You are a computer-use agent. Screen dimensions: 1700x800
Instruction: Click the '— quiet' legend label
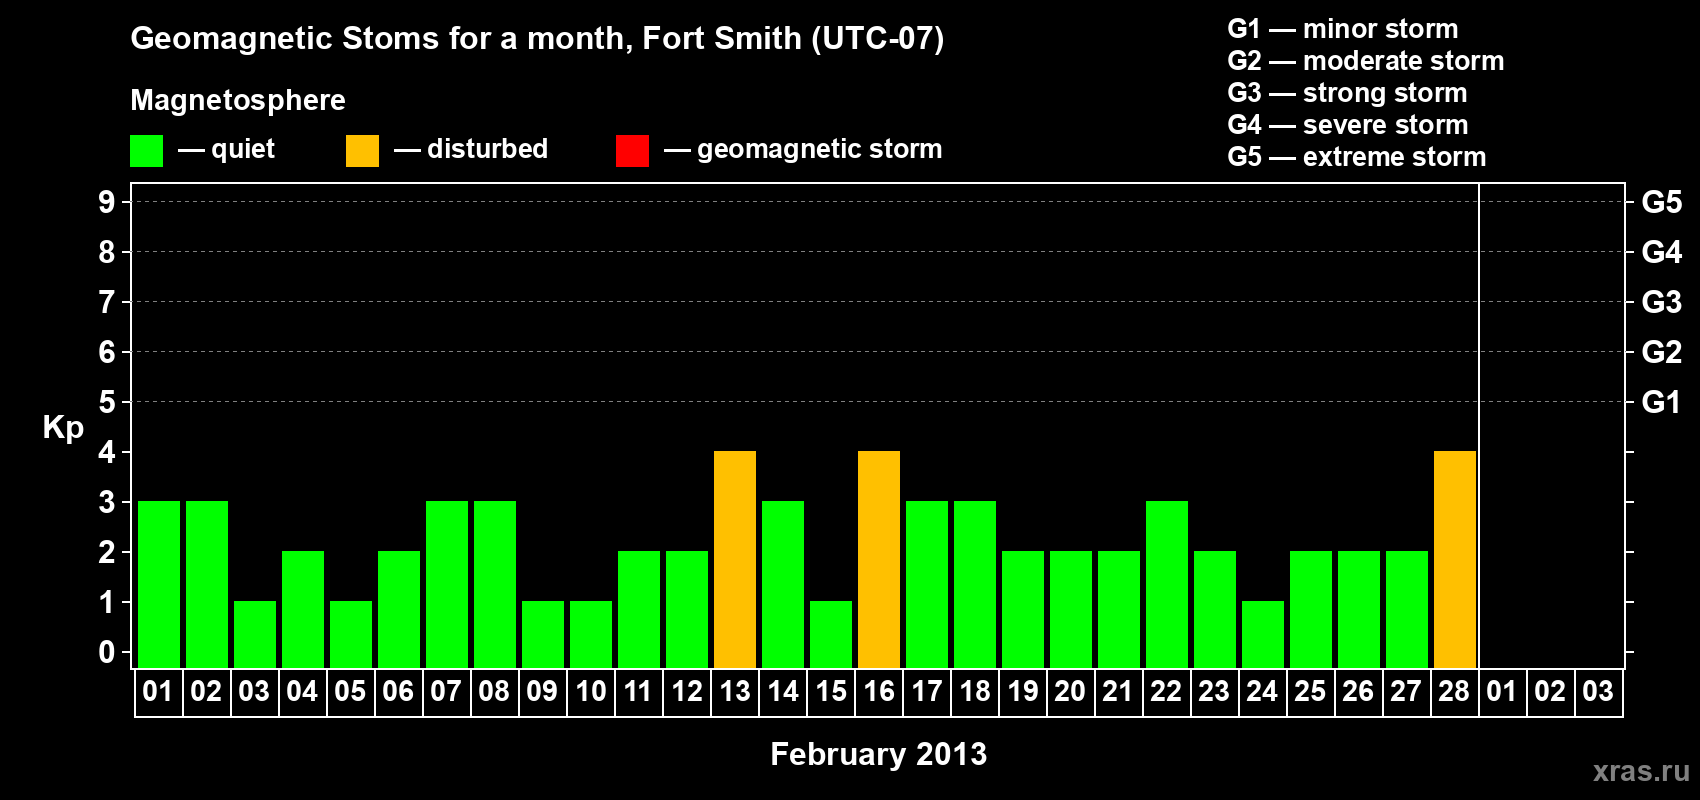point(226,149)
